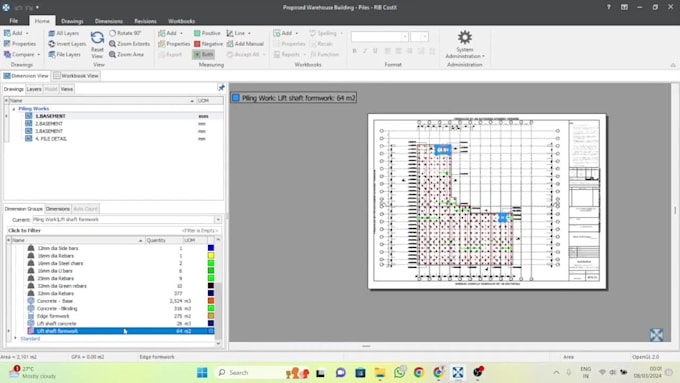This screenshot has height=383, width=680.
Task: Sort by the Quantity column header
Action: [163, 240]
